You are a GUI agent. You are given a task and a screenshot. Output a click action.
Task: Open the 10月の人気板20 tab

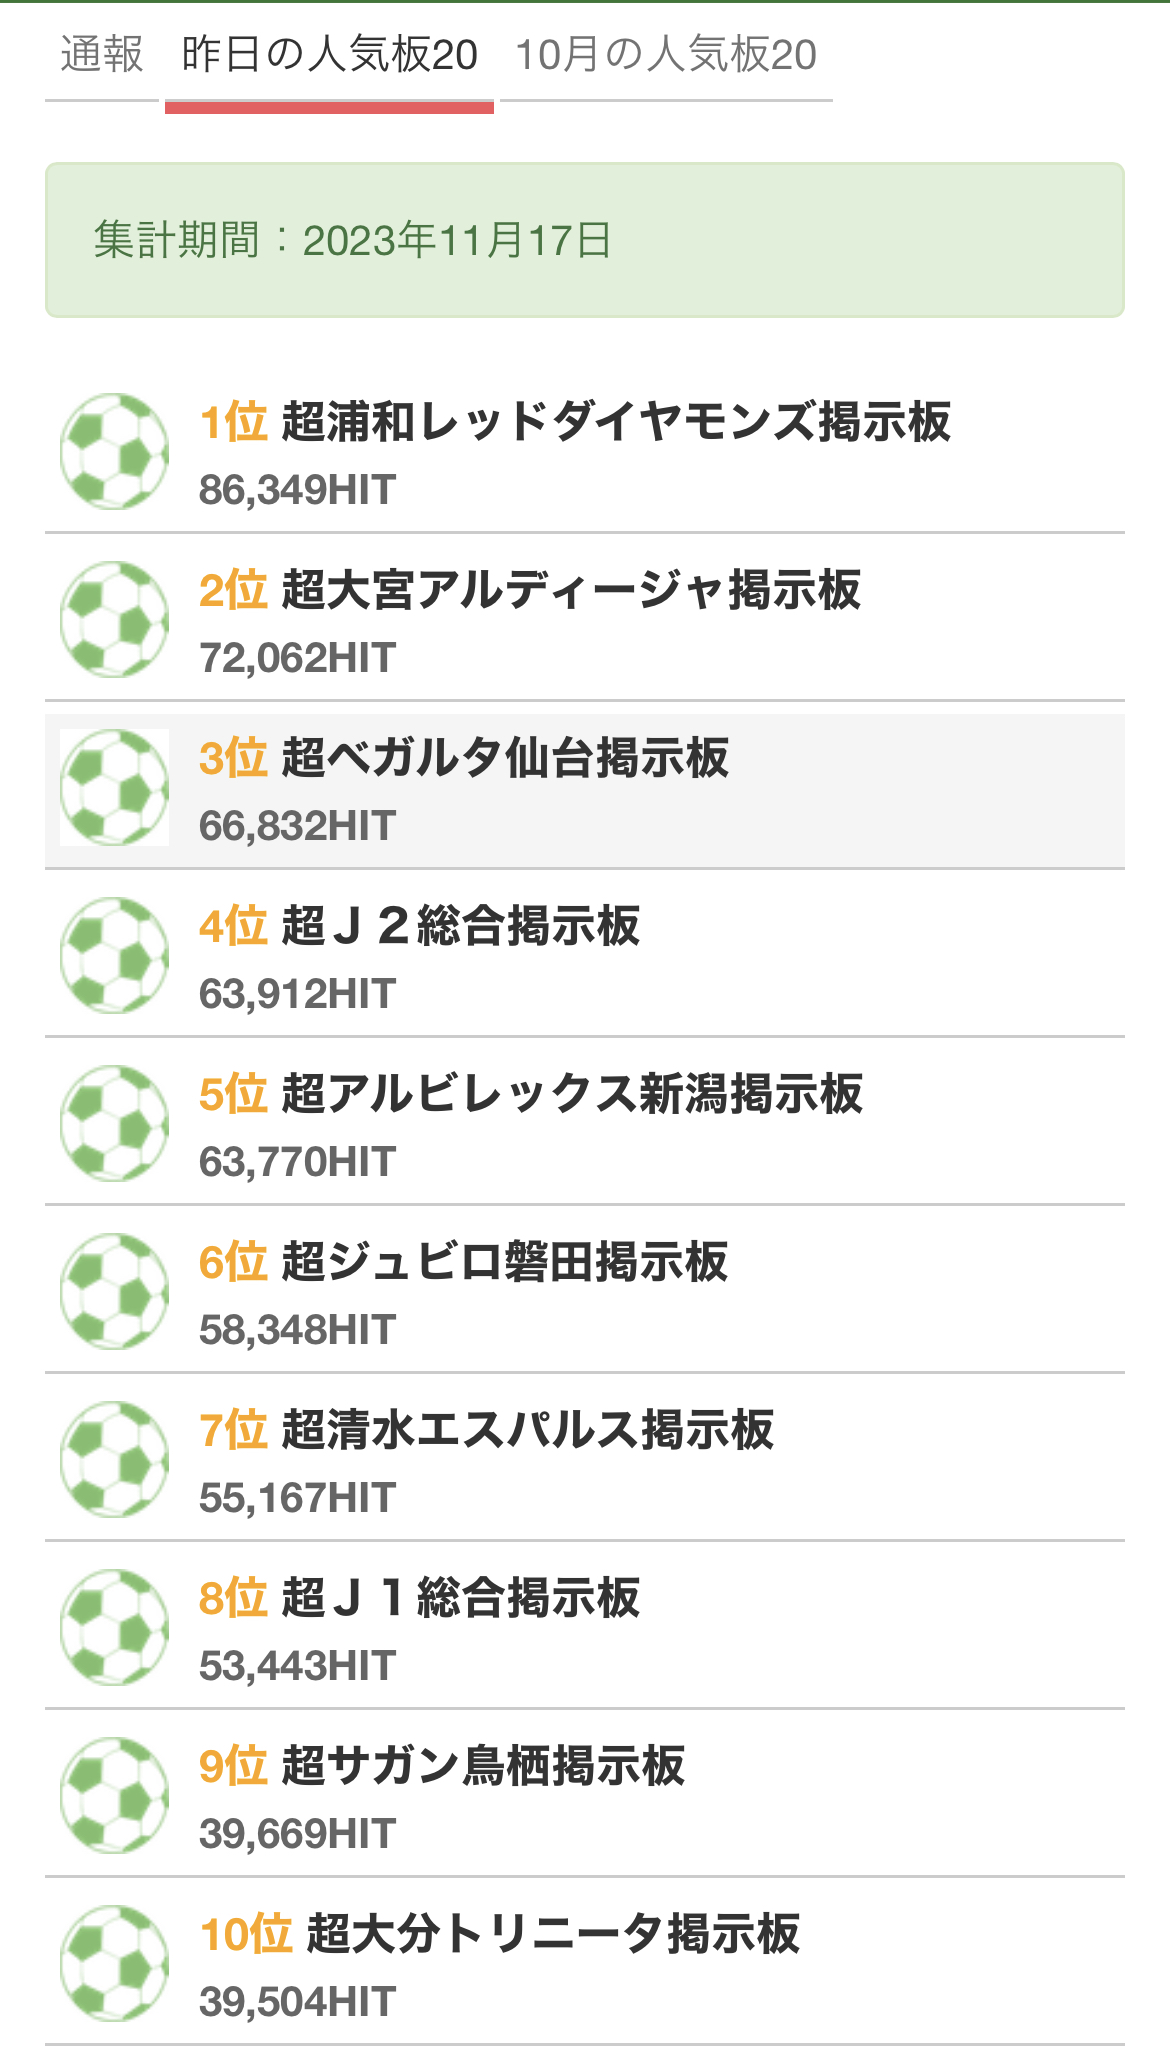coord(666,55)
